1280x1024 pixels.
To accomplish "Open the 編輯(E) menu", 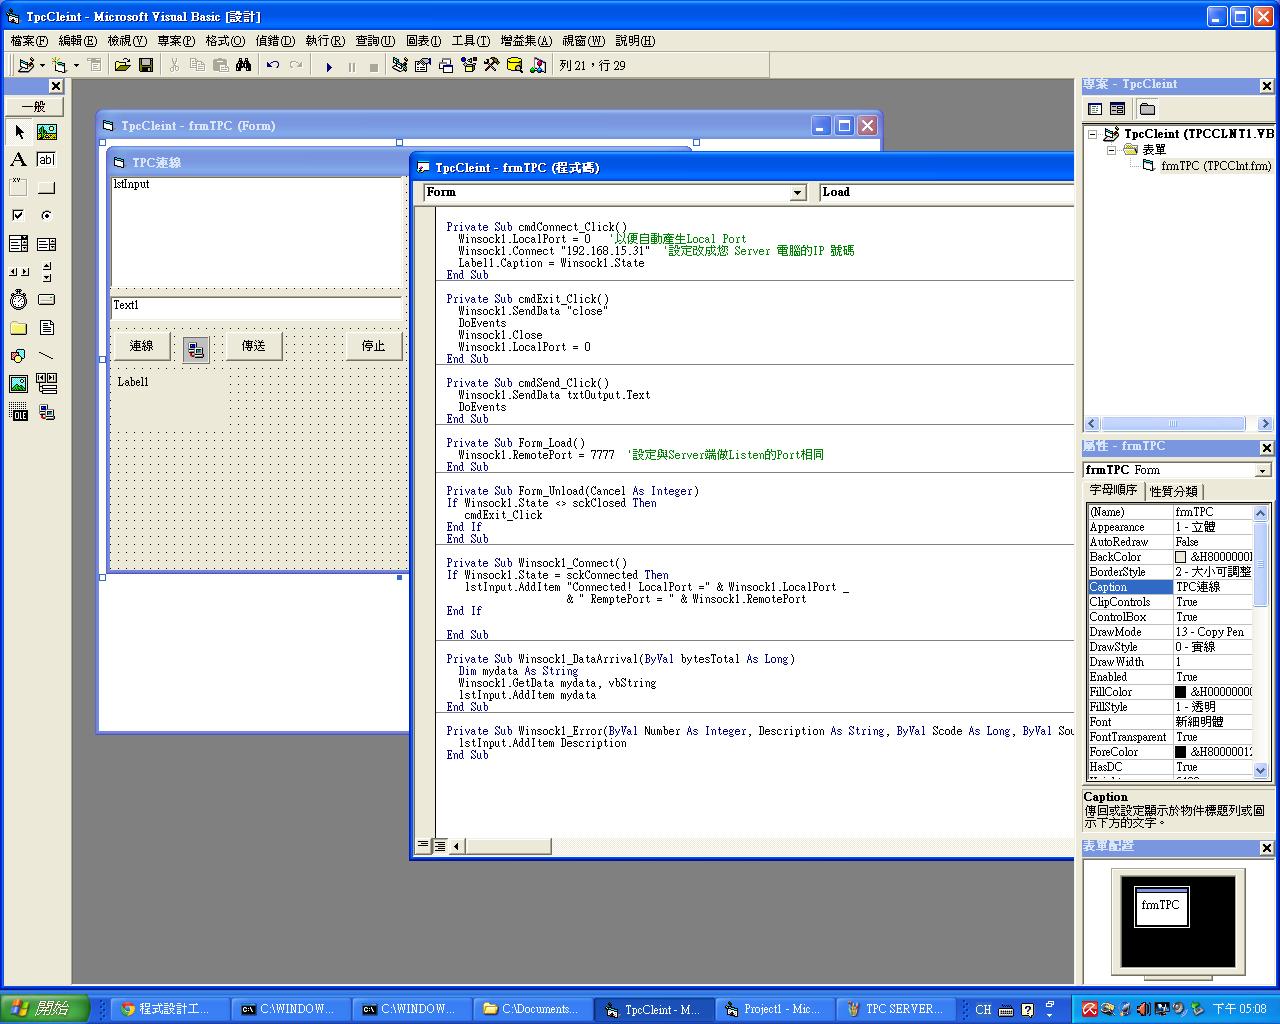I will pos(78,41).
